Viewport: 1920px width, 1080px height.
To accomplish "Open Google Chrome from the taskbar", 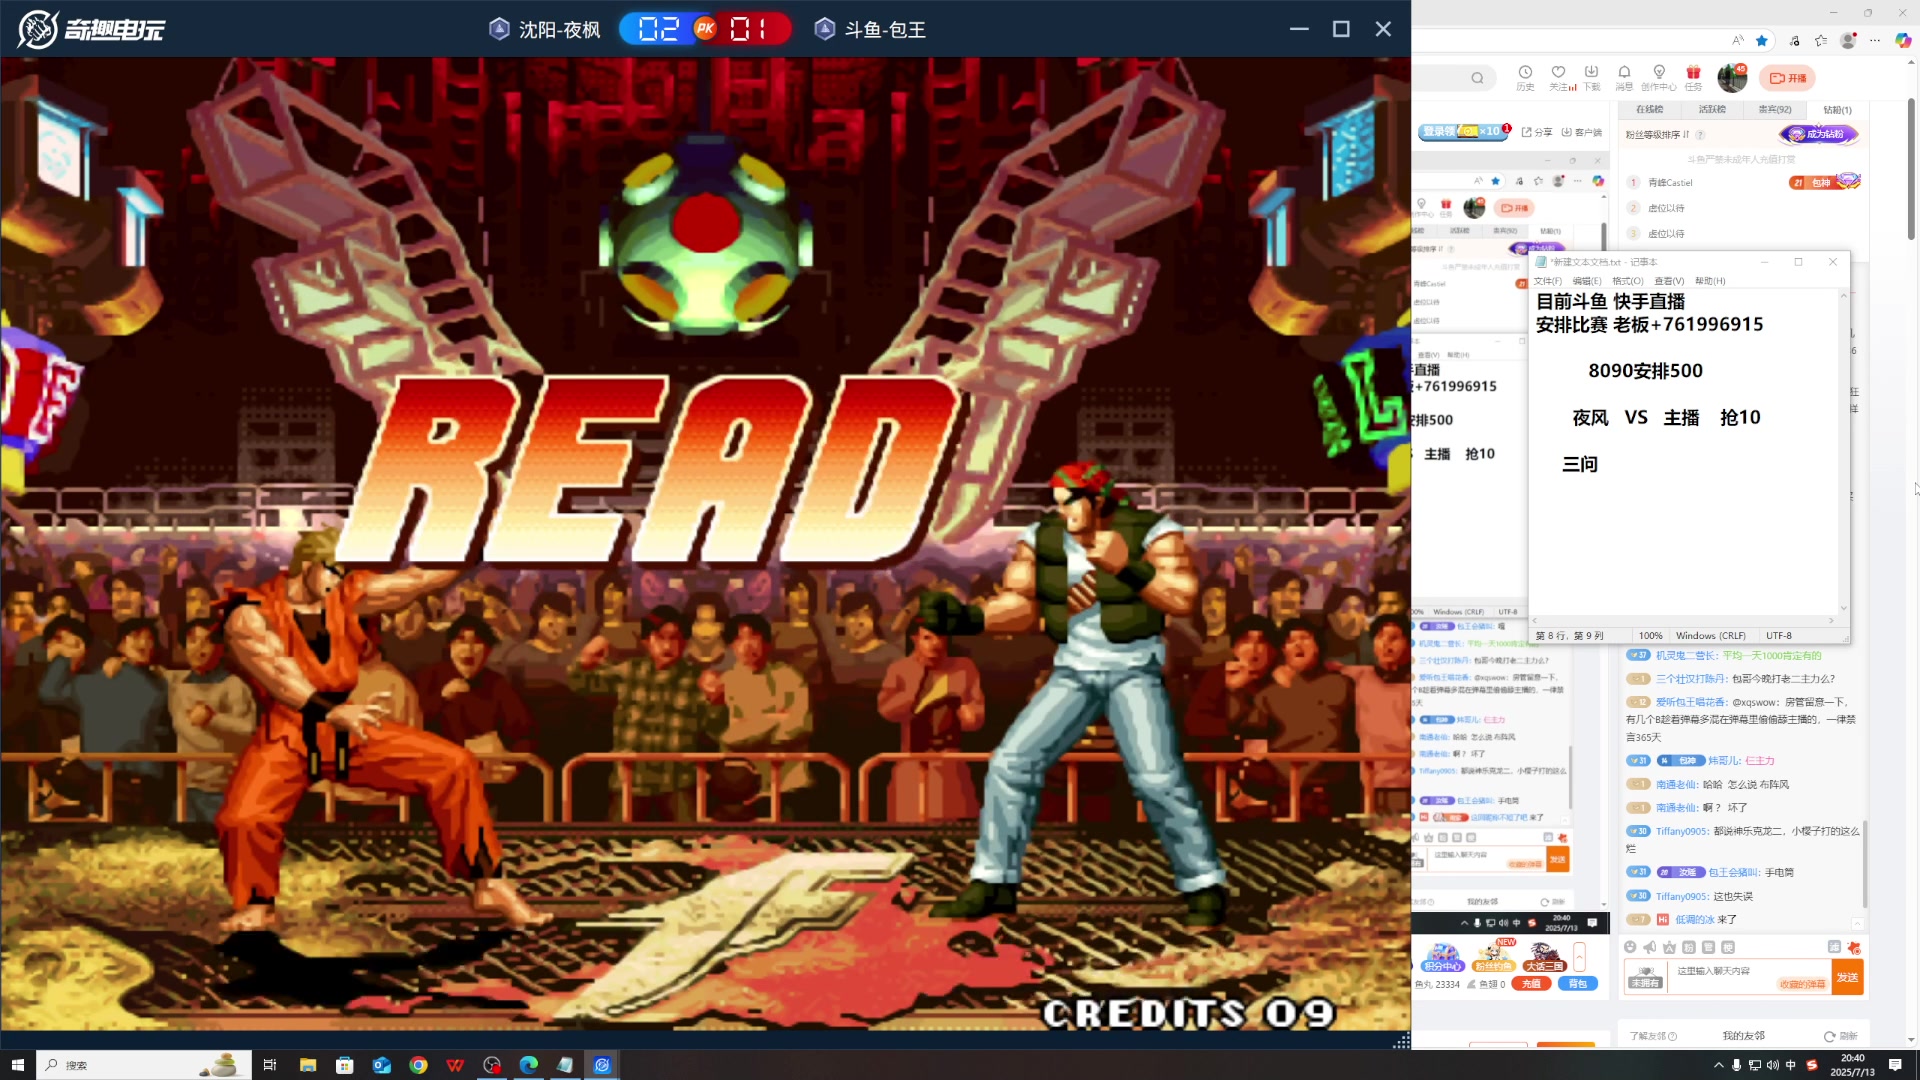I will click(x=419, y=1065).
